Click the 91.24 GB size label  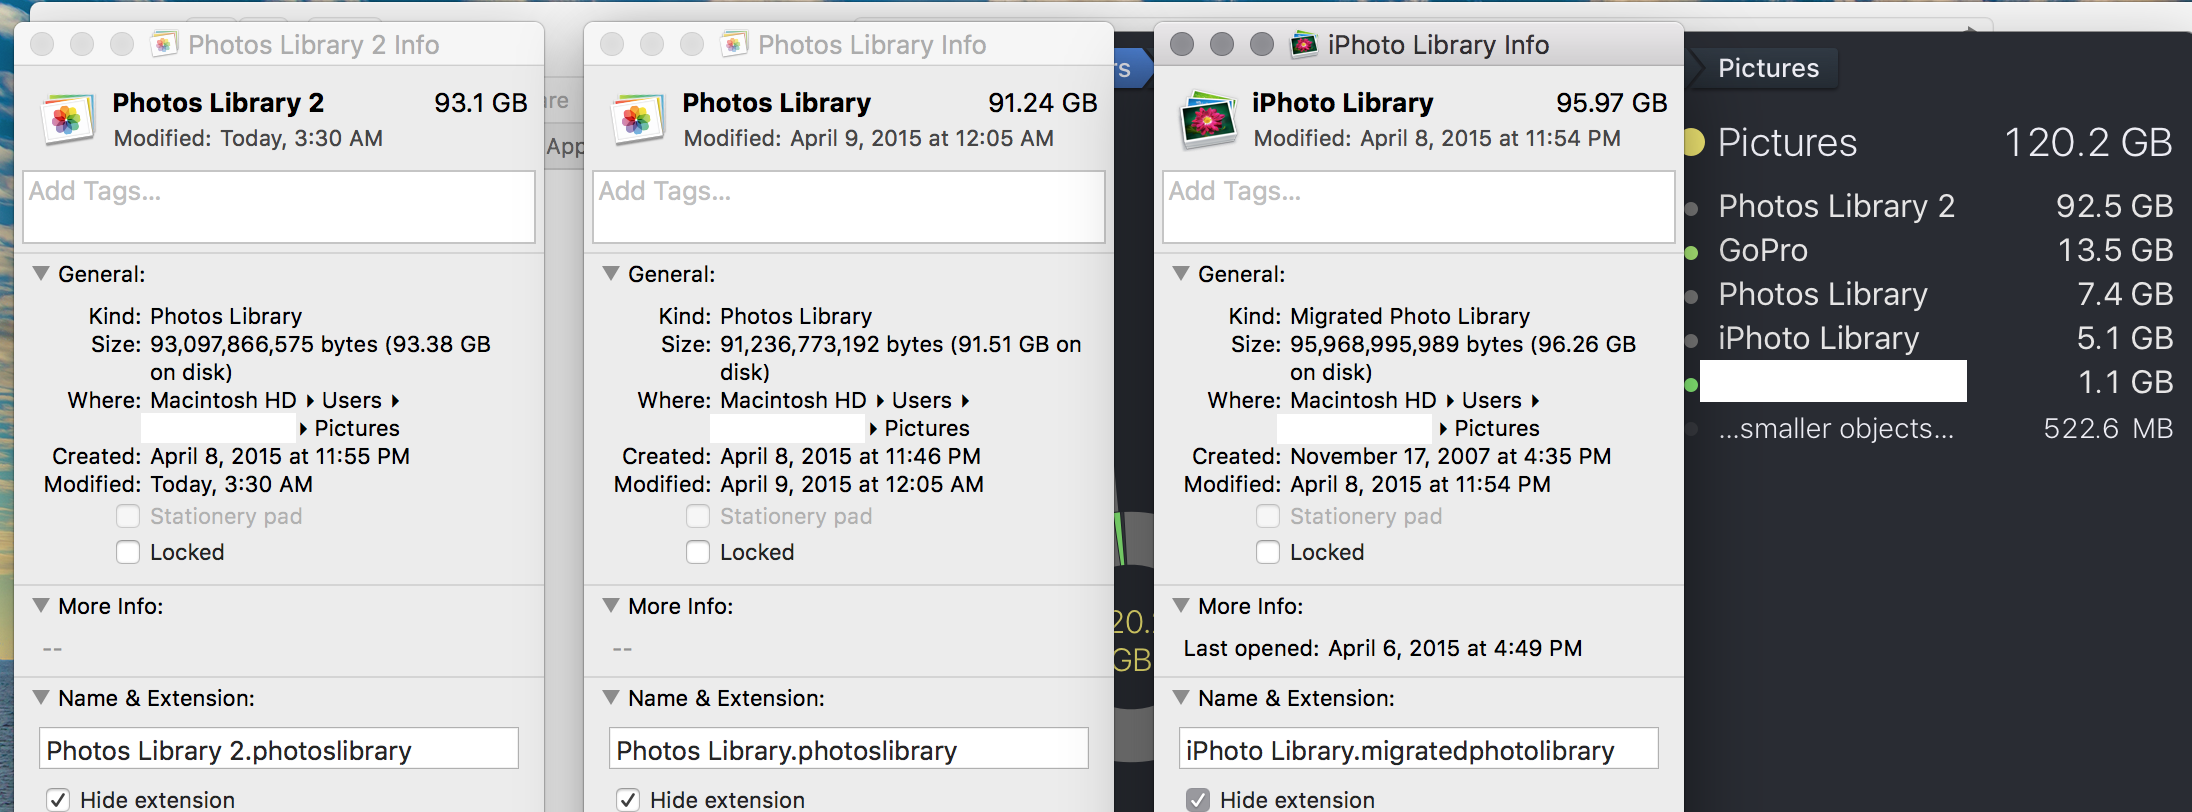click(x=1043, y=103)
